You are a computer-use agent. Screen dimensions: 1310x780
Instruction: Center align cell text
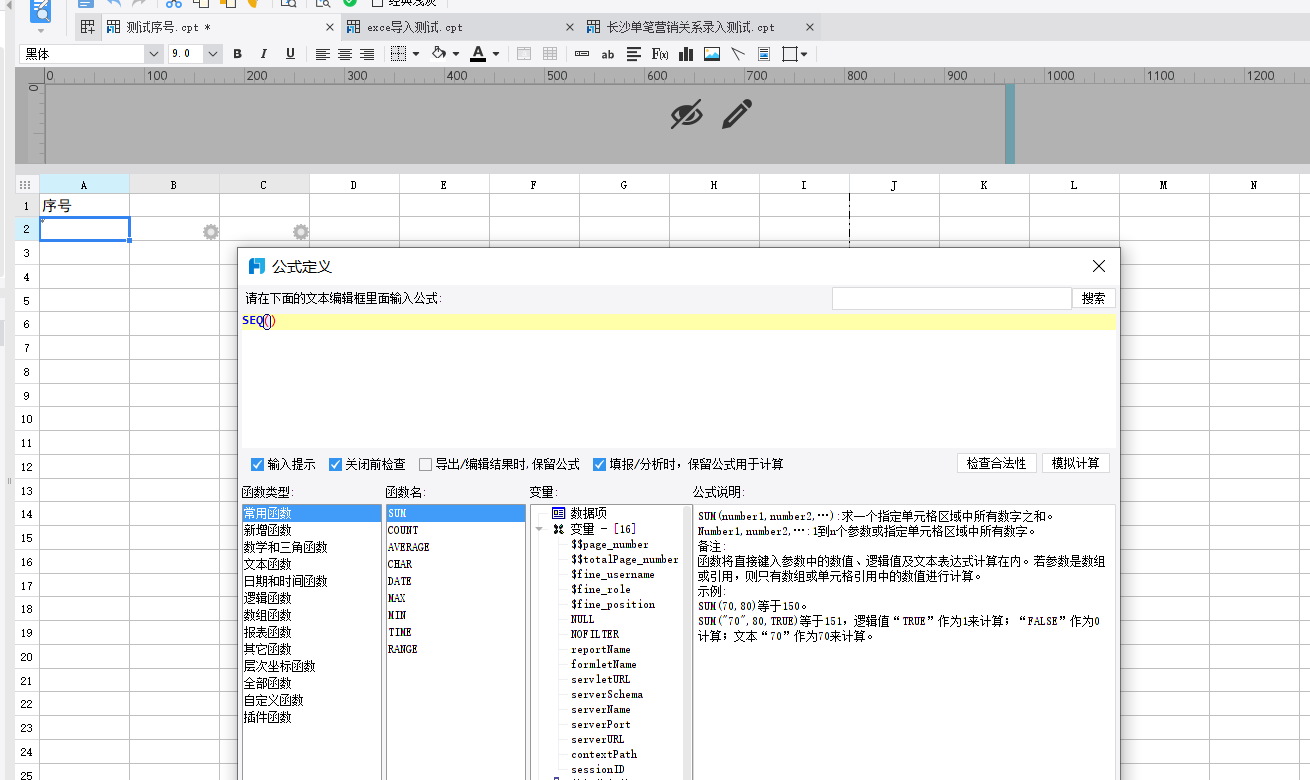pos(345,54)
